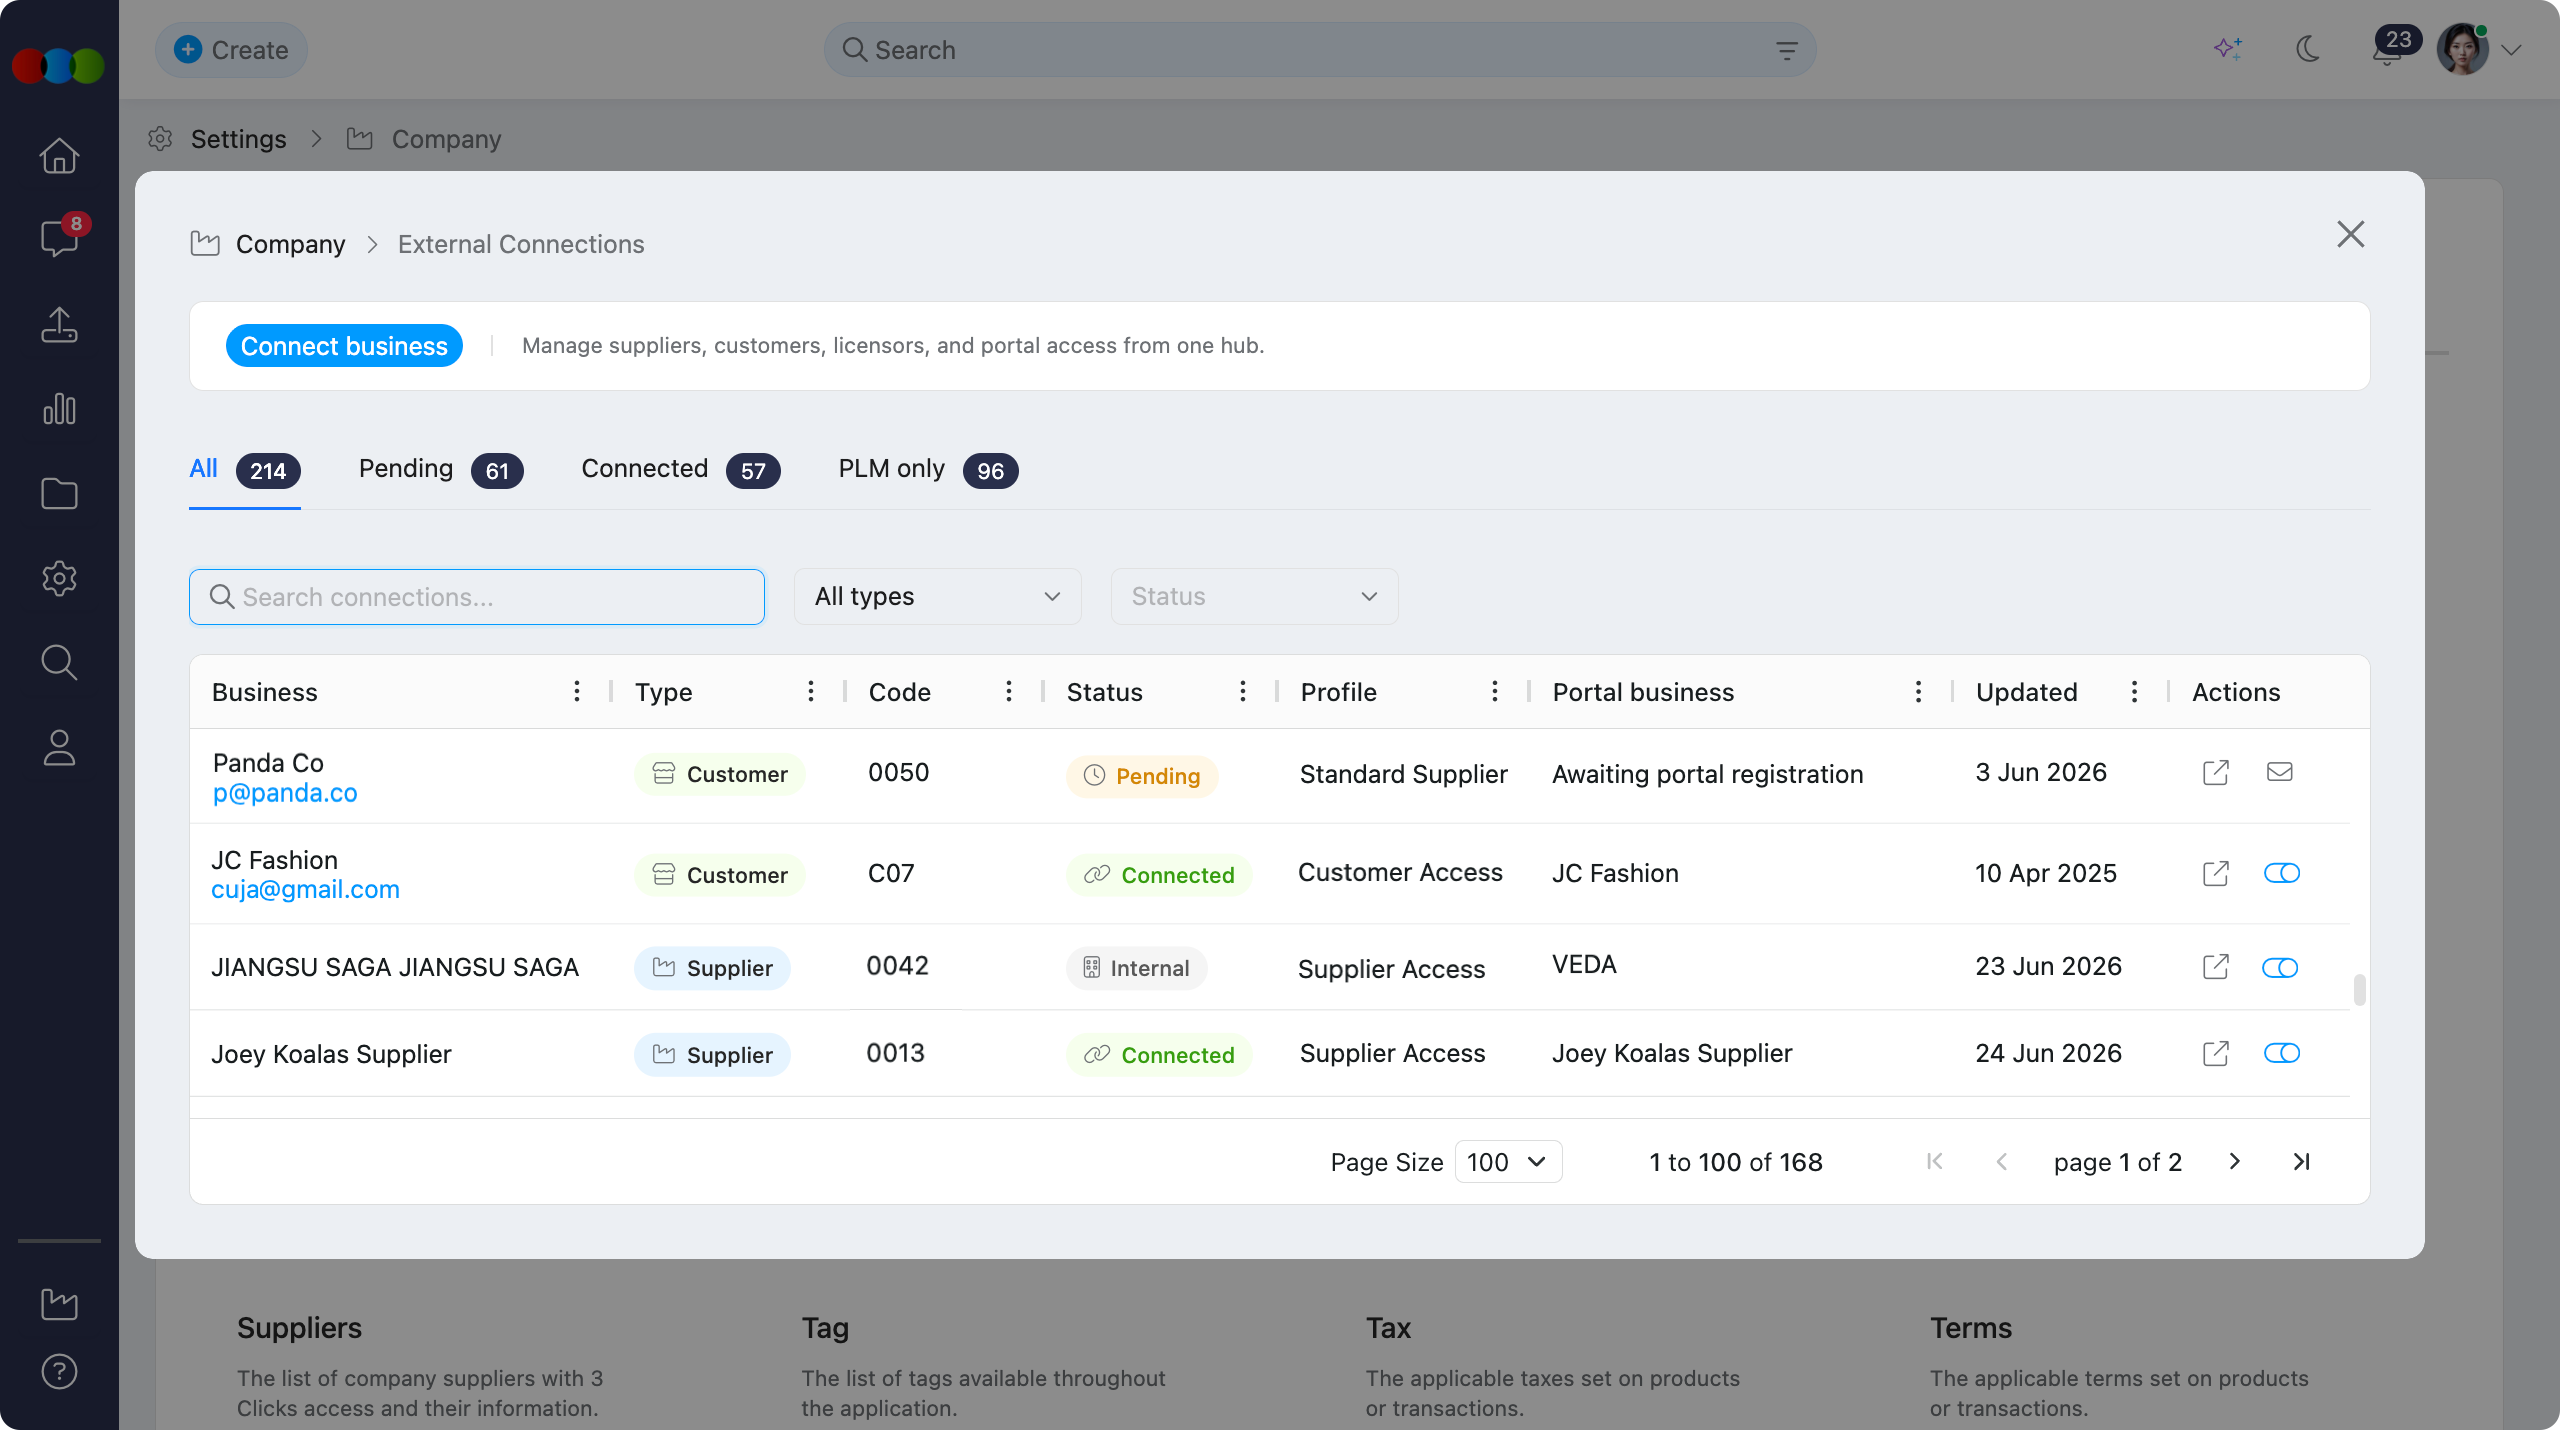Select the PLM only tab
This screenshot has width=2560, height=1430.
click(928, 470)
